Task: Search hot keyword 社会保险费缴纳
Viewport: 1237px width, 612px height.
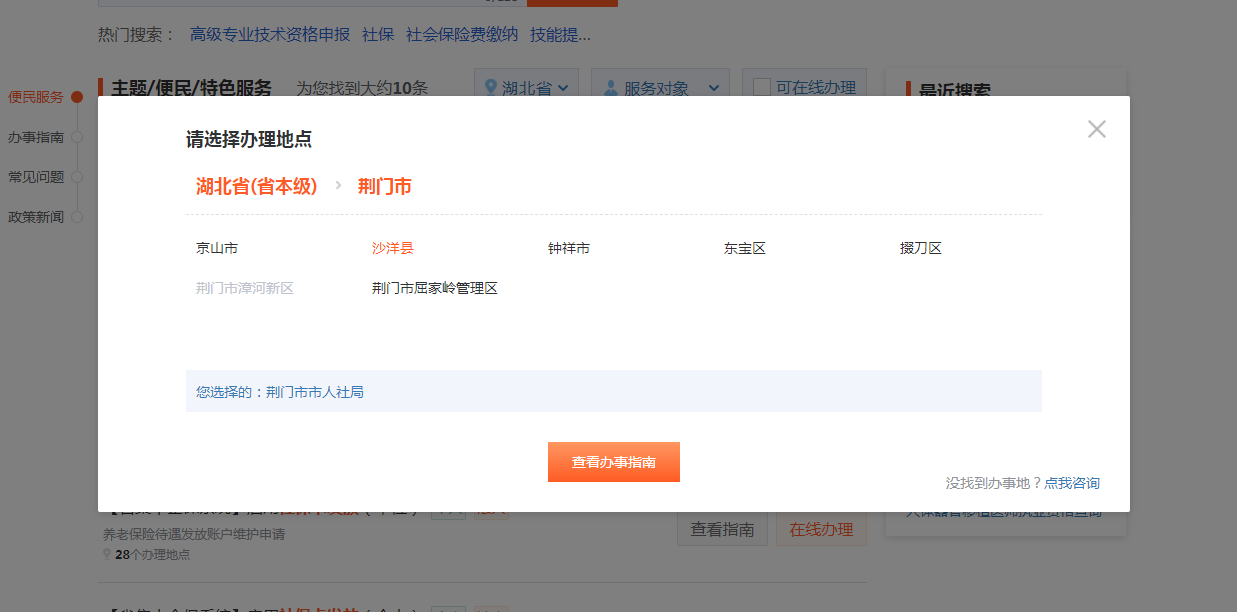Action: tap(461, 34)
